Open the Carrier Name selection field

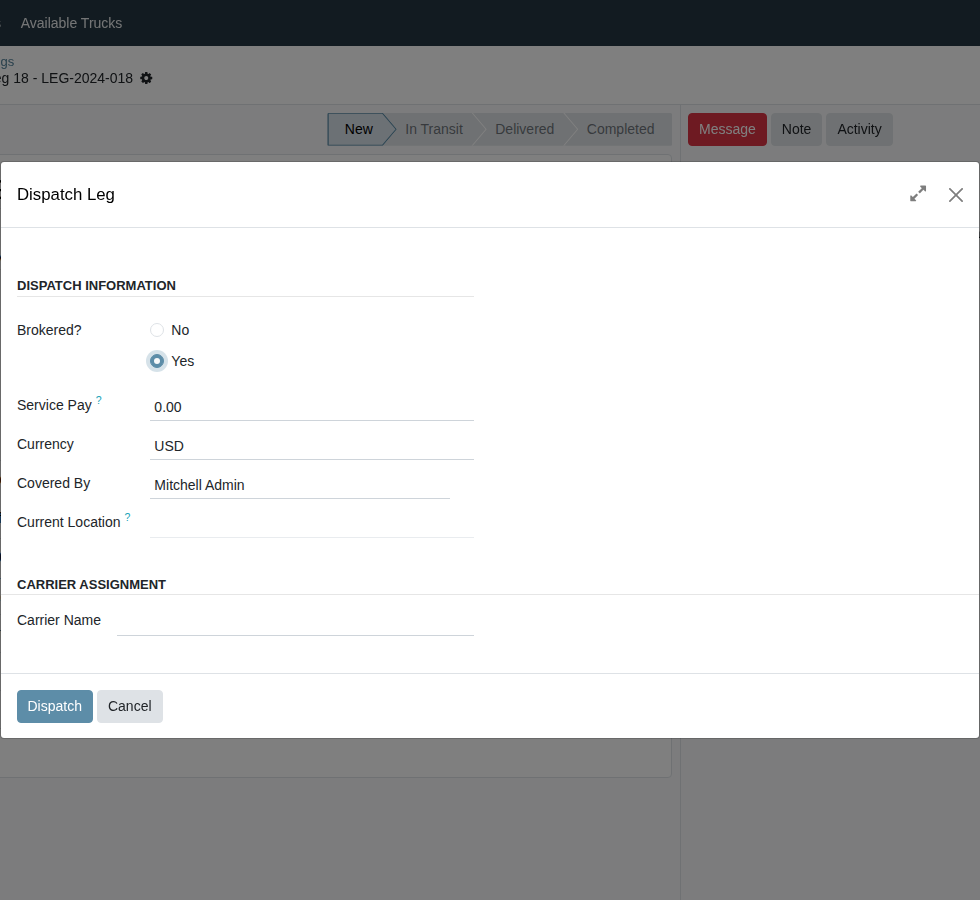[x=295, y=622]
